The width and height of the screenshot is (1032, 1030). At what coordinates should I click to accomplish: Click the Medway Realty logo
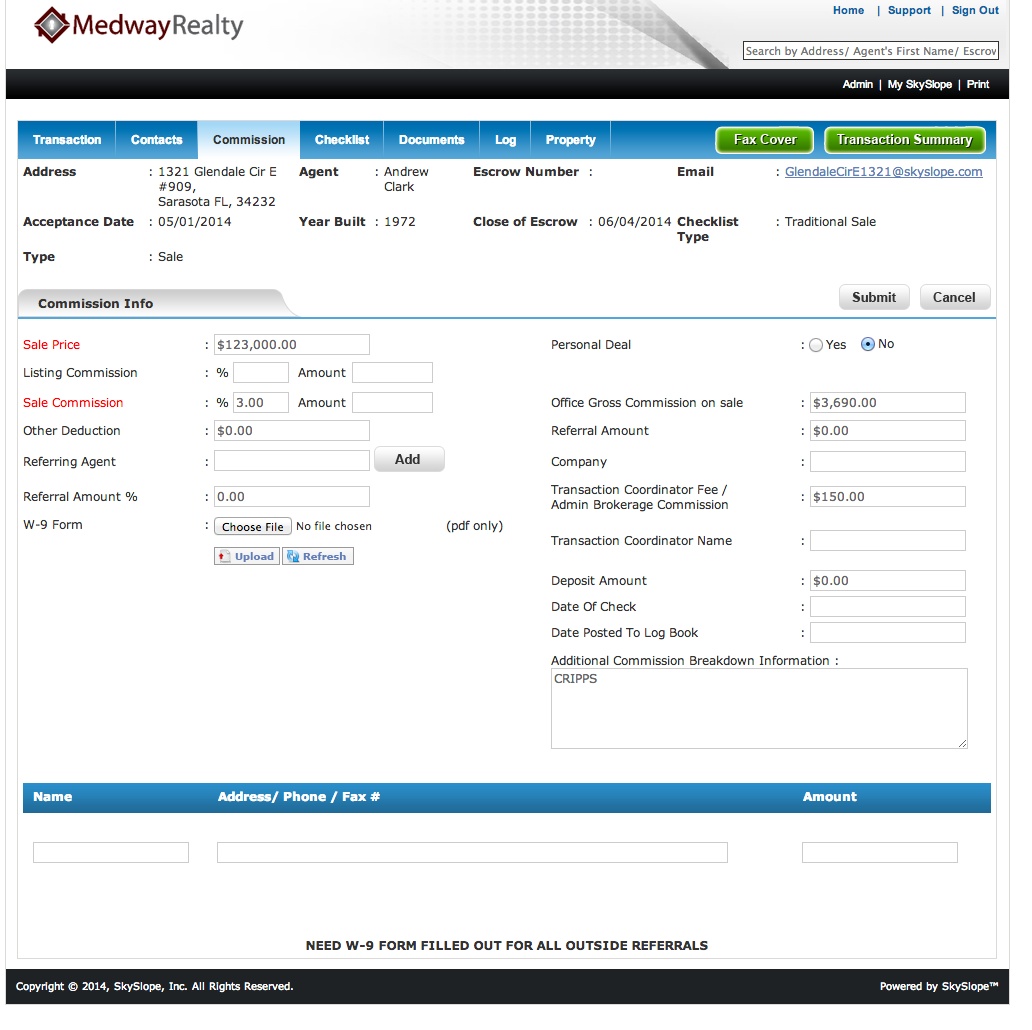pos(139,26)
